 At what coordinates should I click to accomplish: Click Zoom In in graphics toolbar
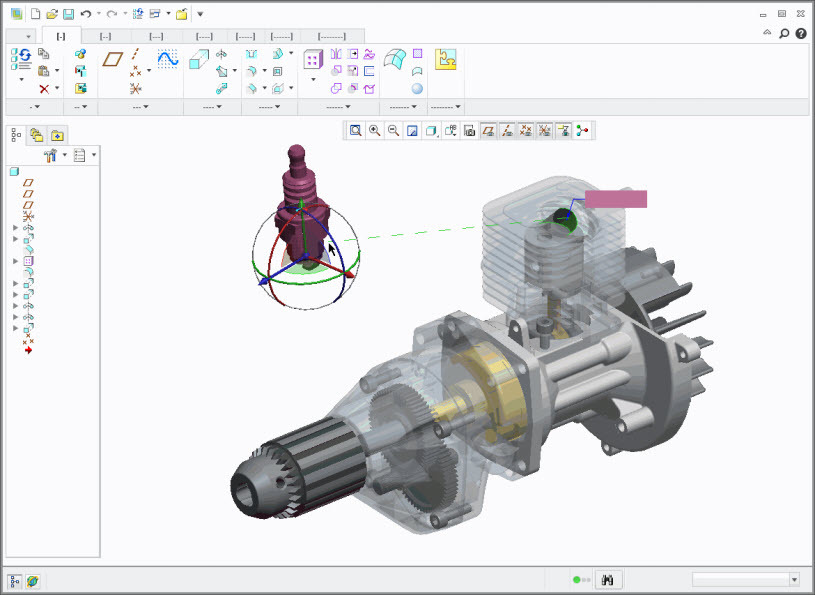tap(374, 130)
